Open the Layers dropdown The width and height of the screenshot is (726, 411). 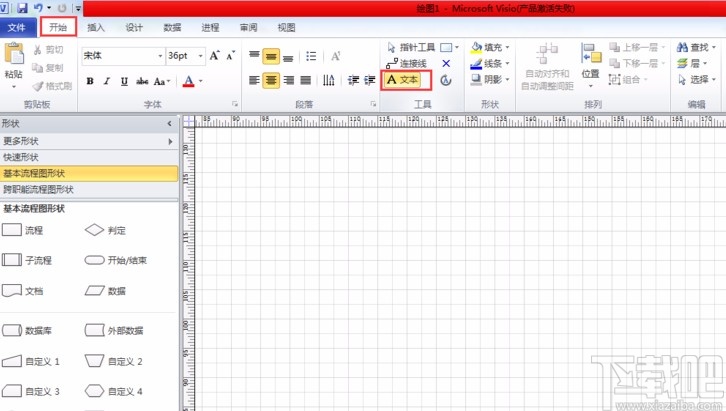692,63
